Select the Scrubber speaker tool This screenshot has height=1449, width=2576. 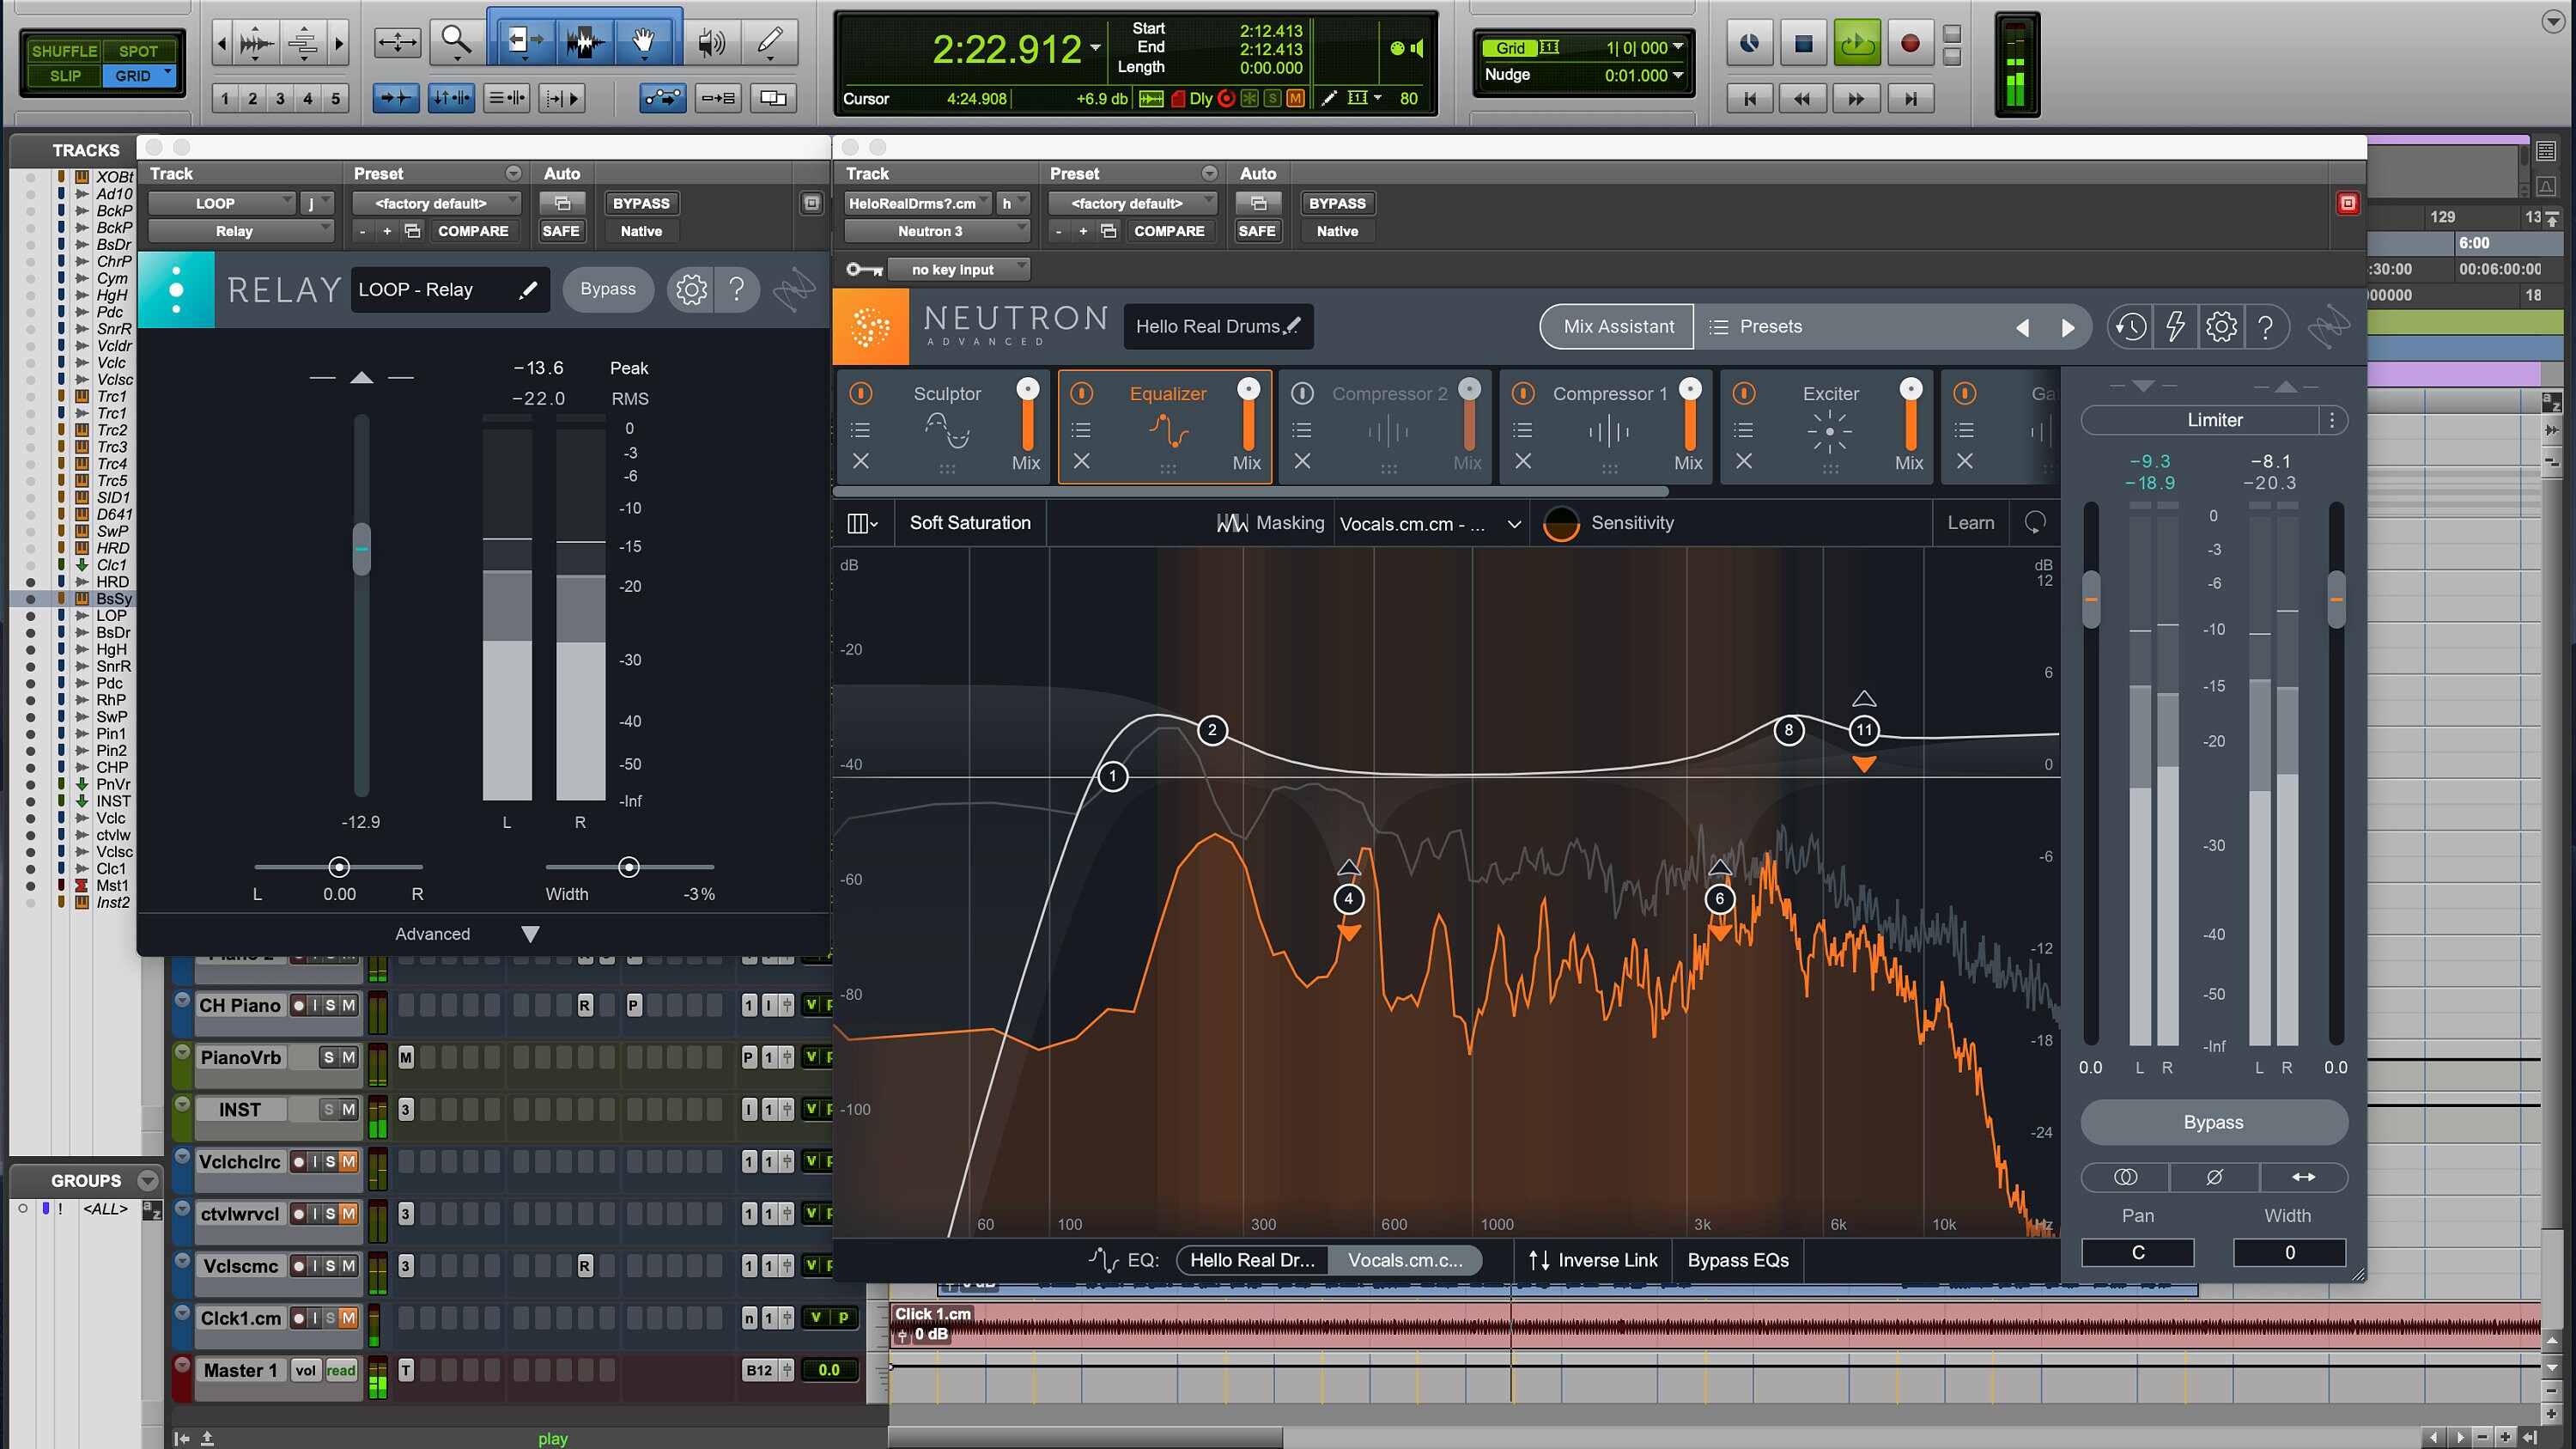[x=712, y=41]
